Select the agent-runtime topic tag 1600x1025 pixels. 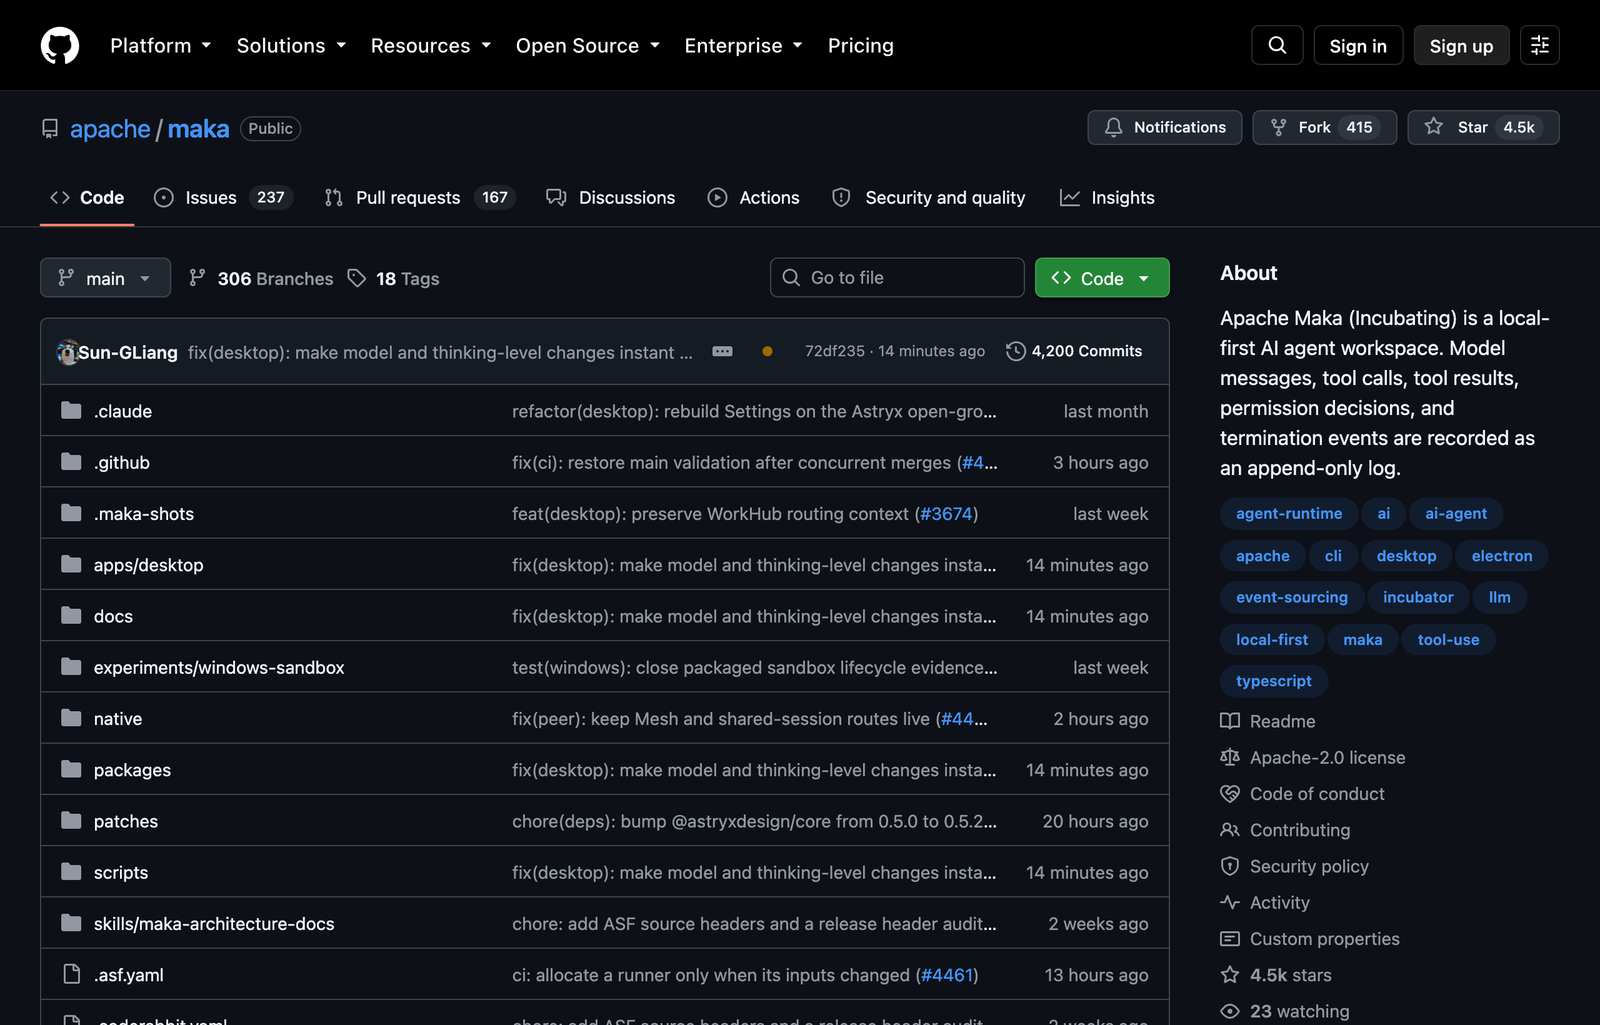[x=1289, y=513]
